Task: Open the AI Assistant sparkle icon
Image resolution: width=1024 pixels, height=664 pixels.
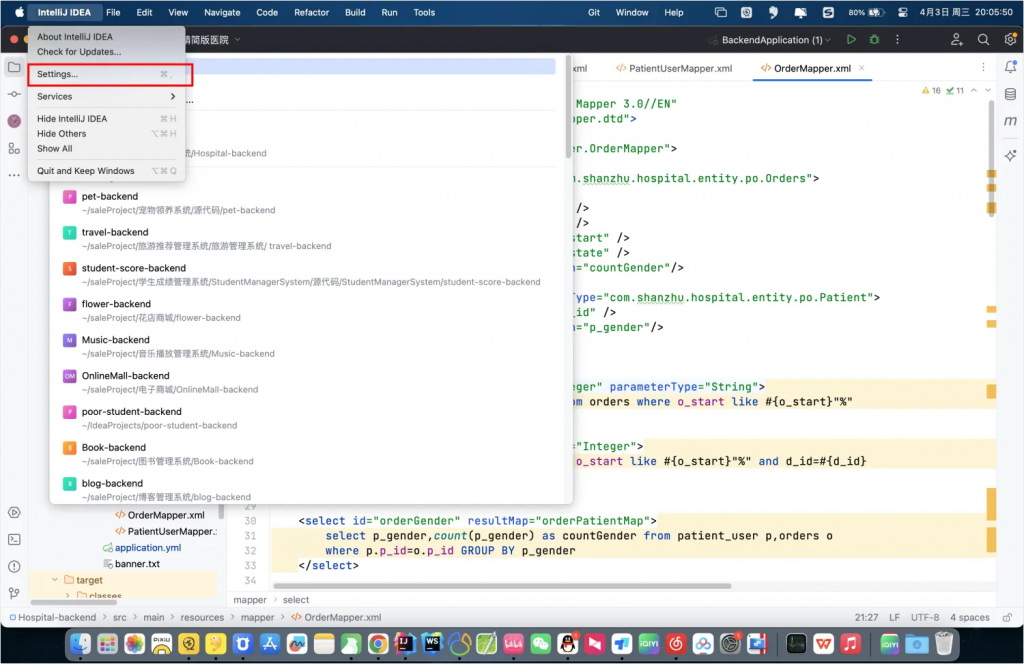Action: click(1010, 156)
